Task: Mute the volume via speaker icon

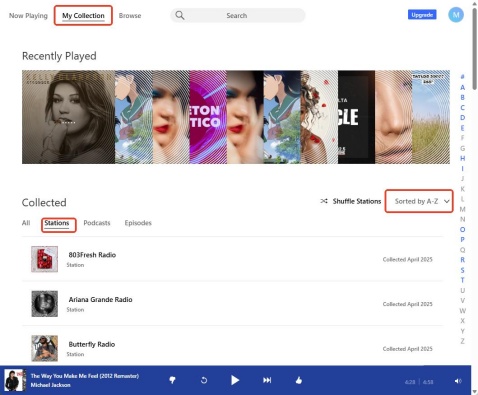Action: point(458,381)
